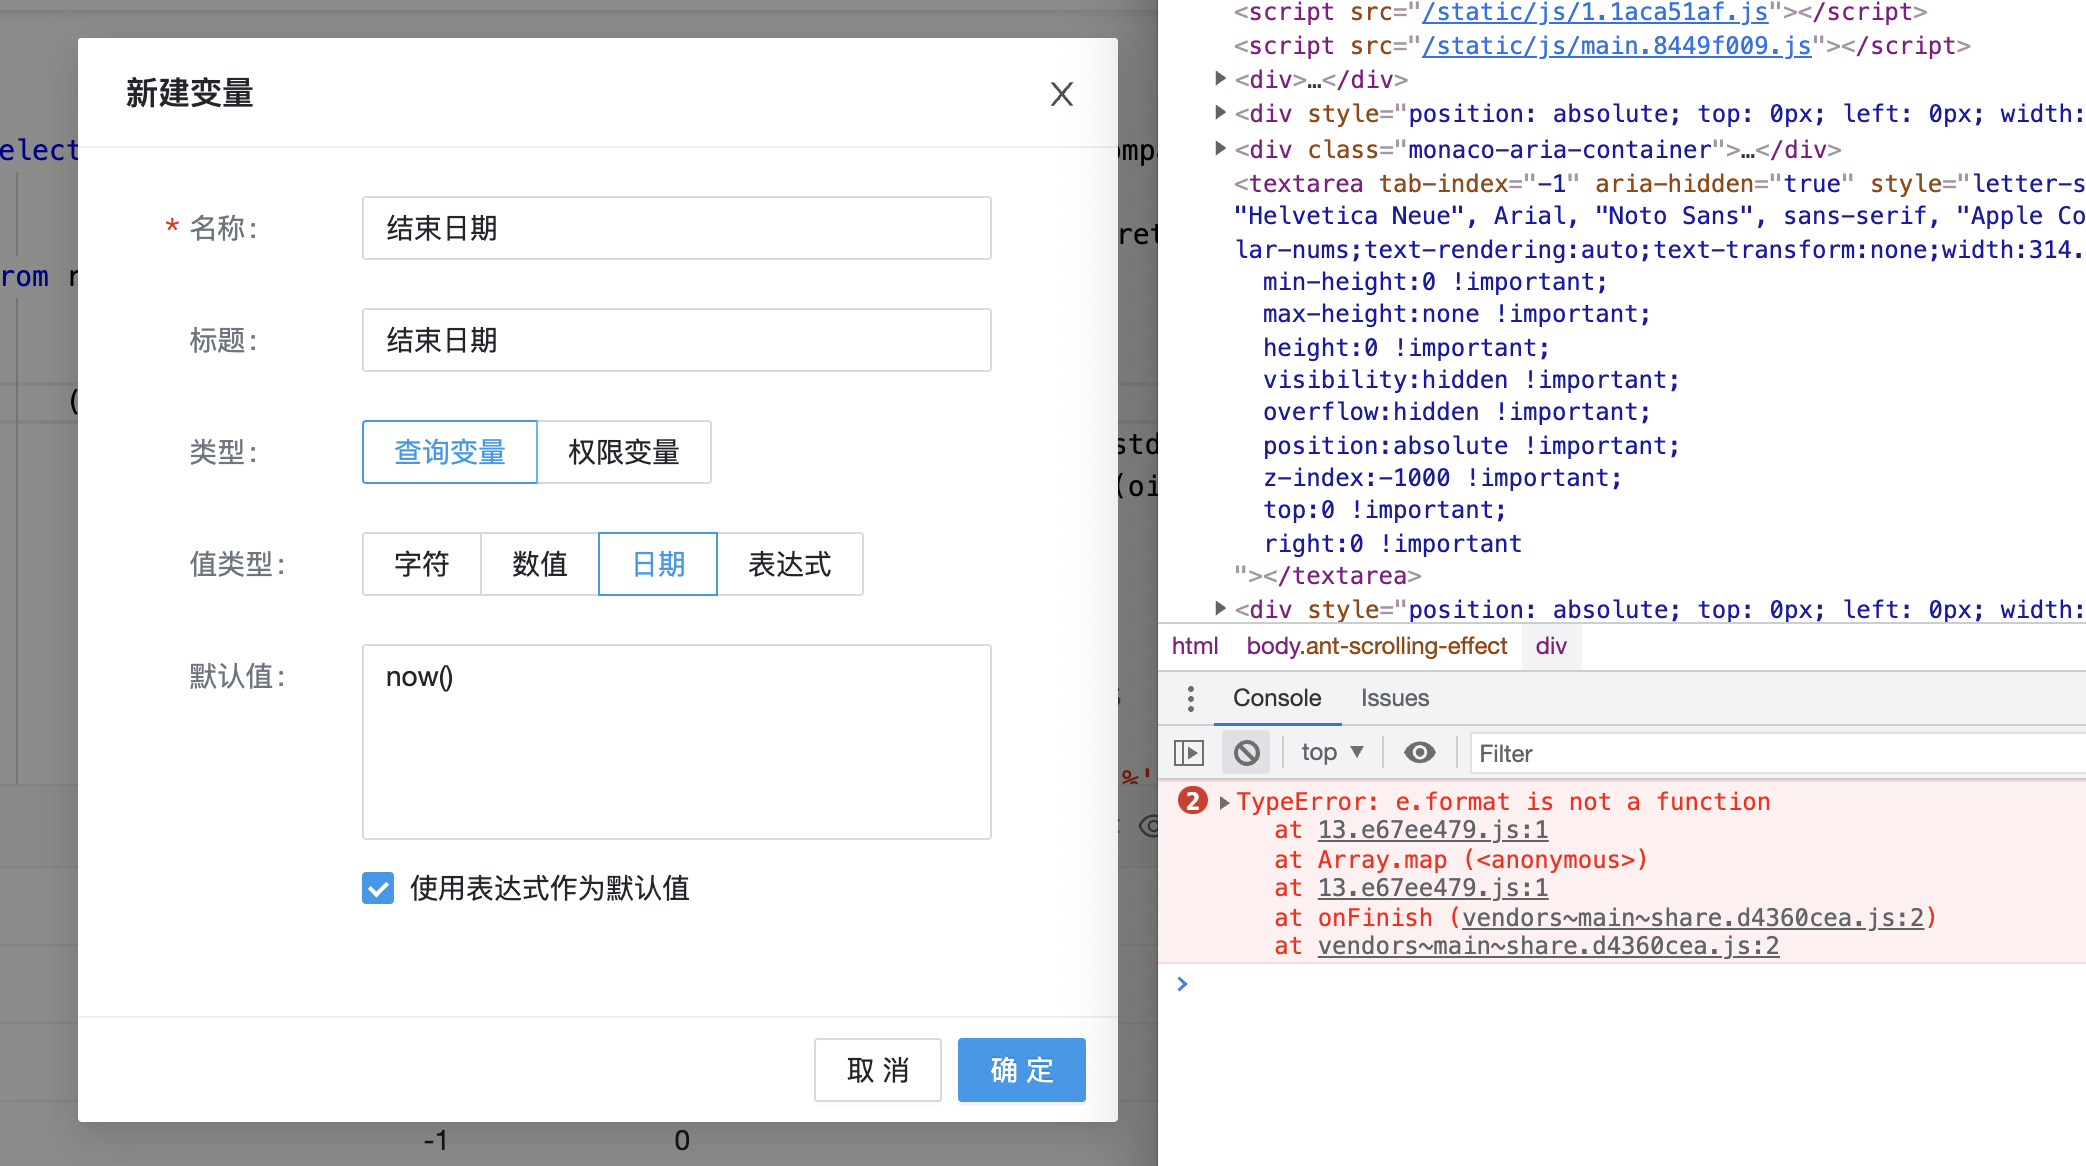Open the vendors~main~share.d4360cea.js:2 link

pos(1547,945)
